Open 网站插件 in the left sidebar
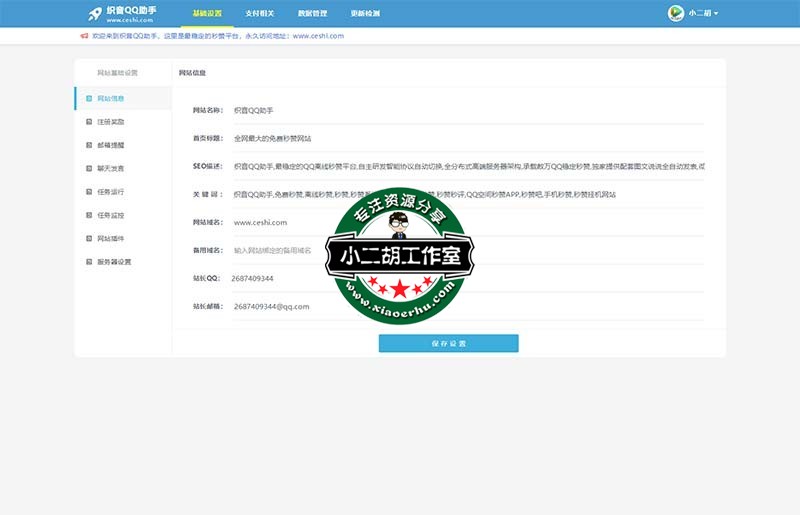 (x=111, y=238)
